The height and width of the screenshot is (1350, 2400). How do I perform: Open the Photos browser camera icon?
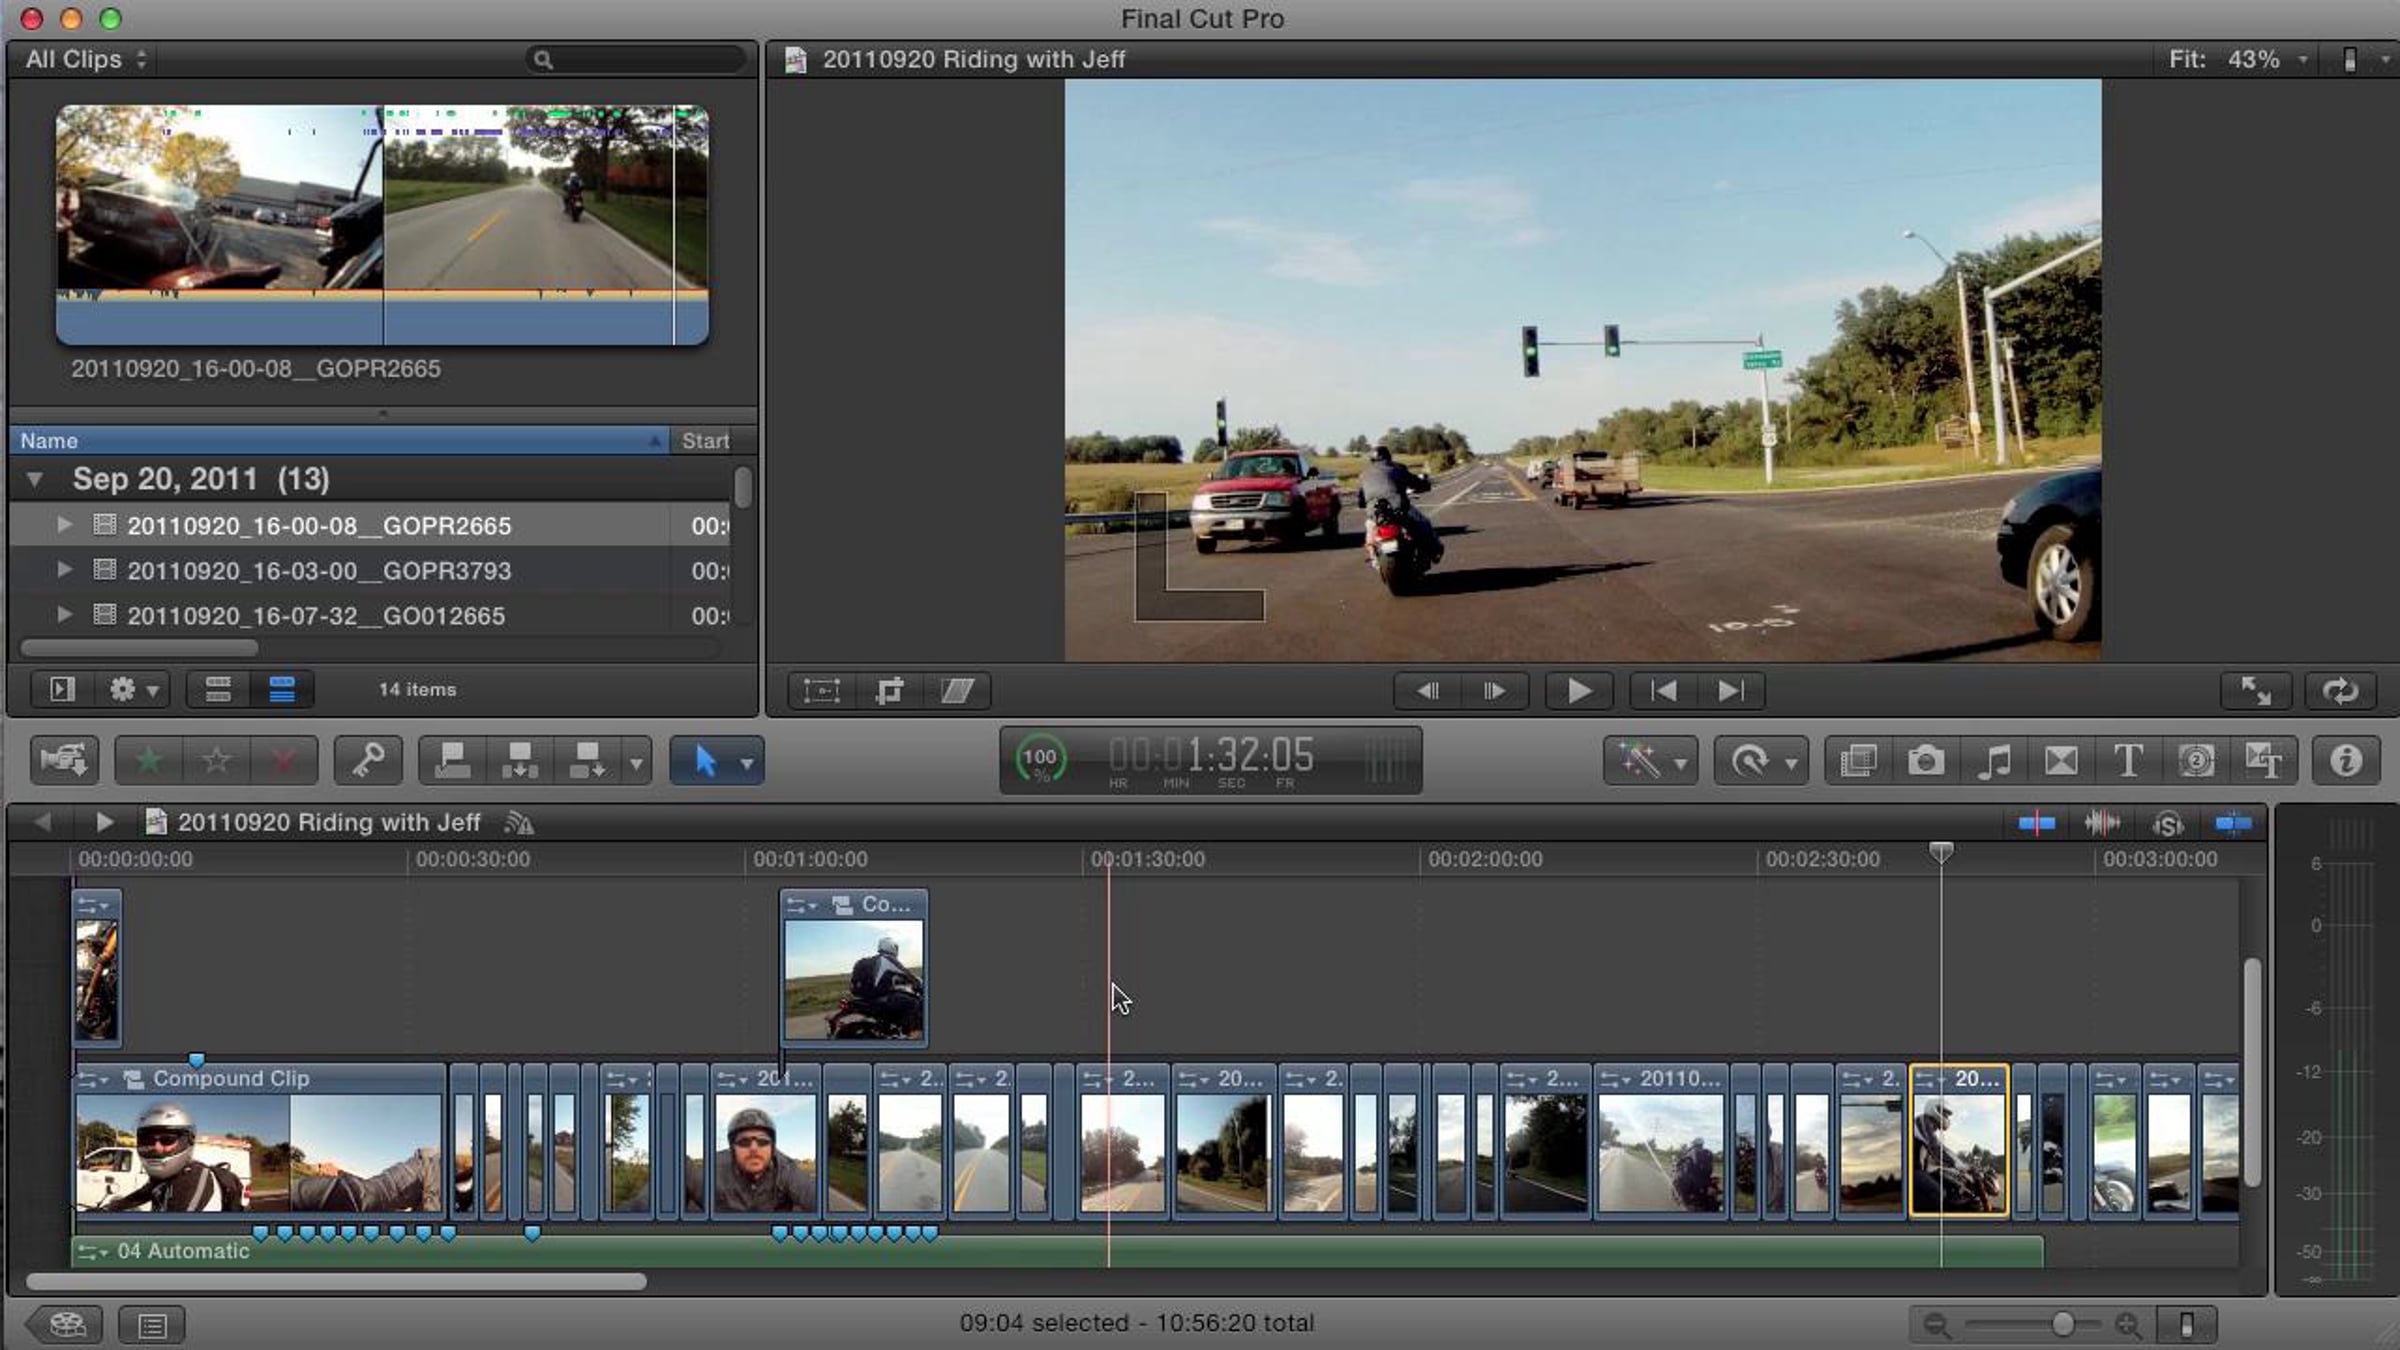tap(1925, 761)
